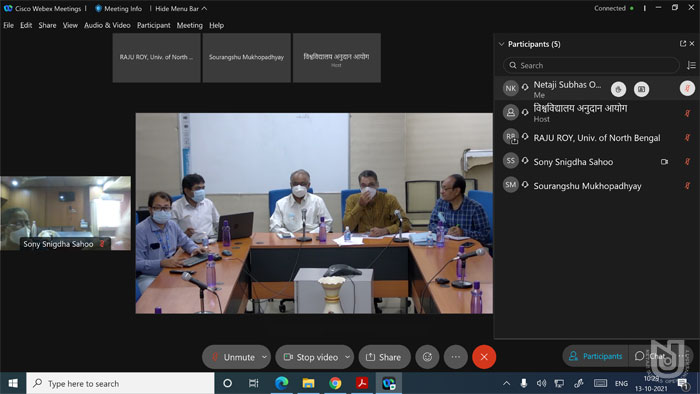Open the Windows Start menu

[x=13, y=383]
